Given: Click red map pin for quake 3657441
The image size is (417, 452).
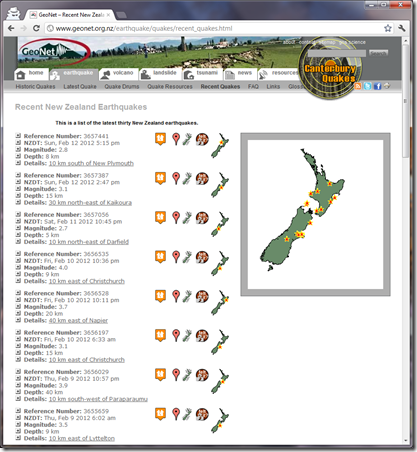Looking at the screenshot, I should tap(176, 139).
